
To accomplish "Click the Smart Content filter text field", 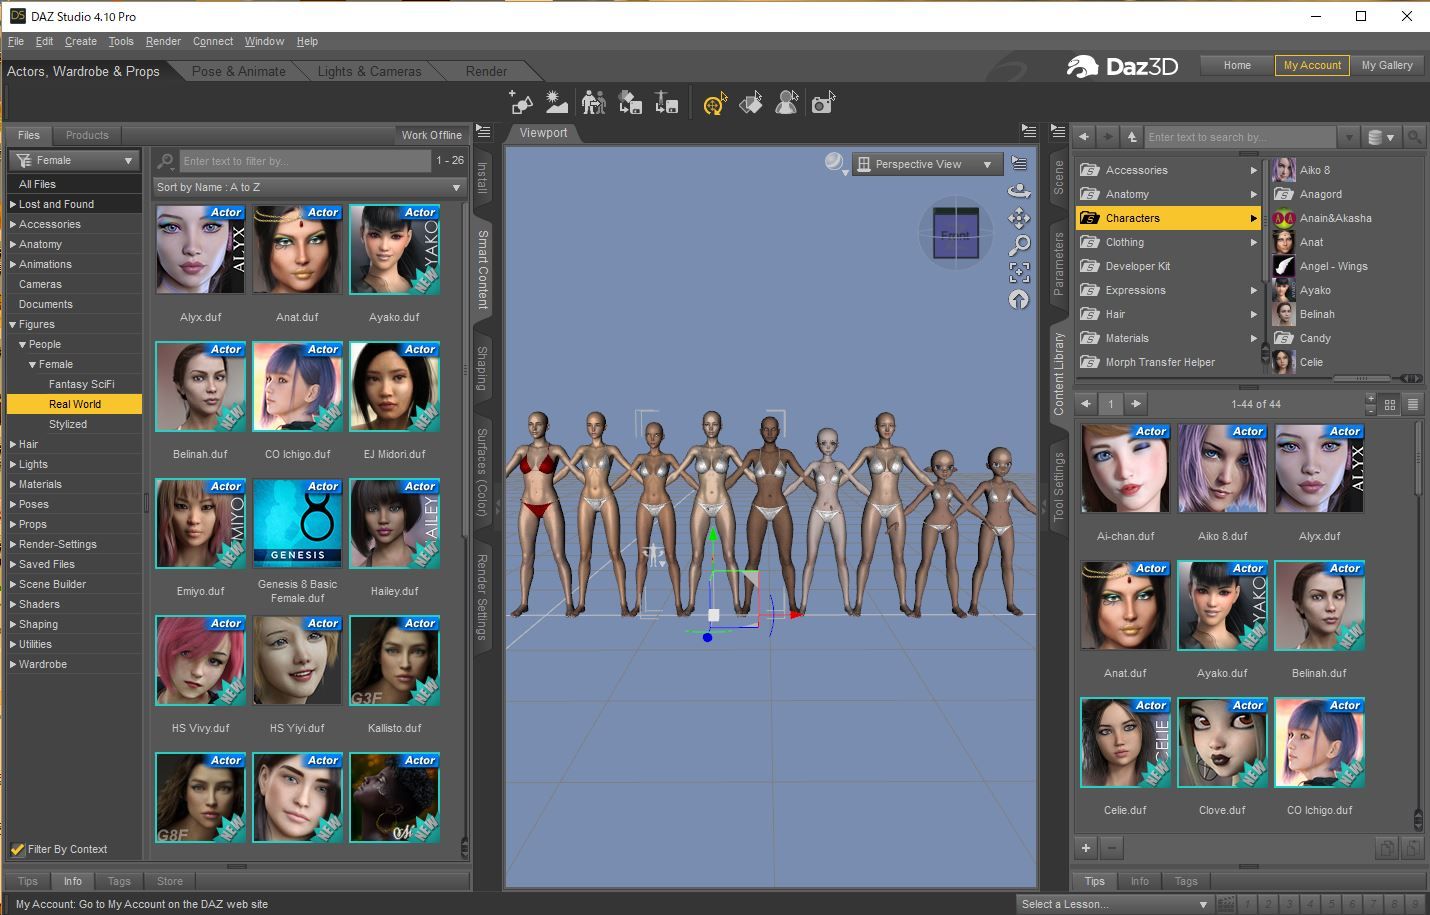I will click(305, 160).
